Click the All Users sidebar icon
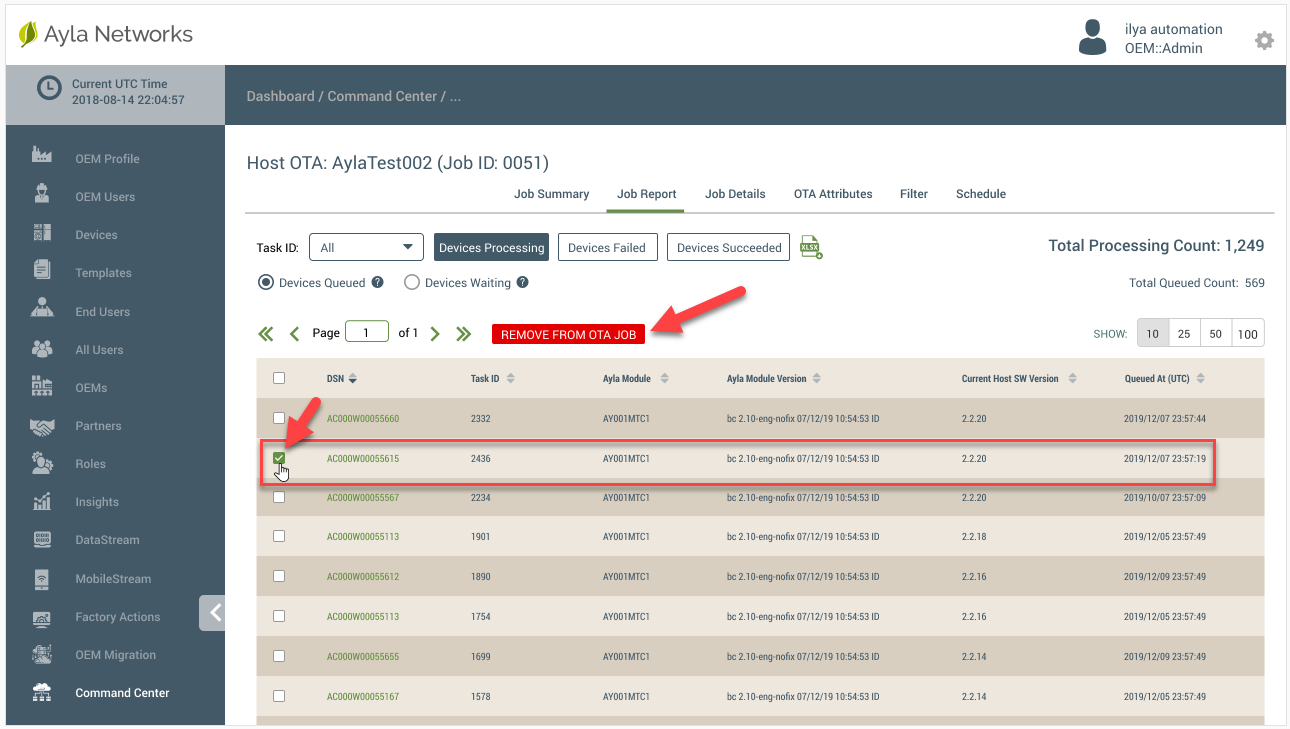1290x729 pixels. (x=42, y=348)
